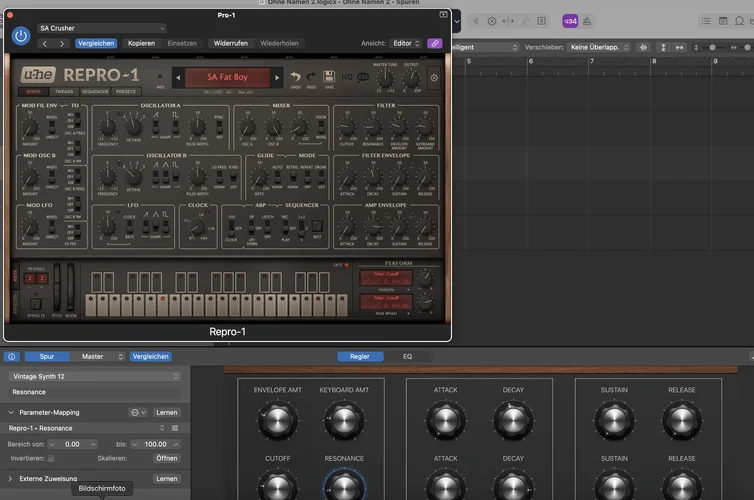Open the SA Crusher preset dropdown
This screenshot has height=500, width=754.
pyautogui.click(x=101, y=29)
